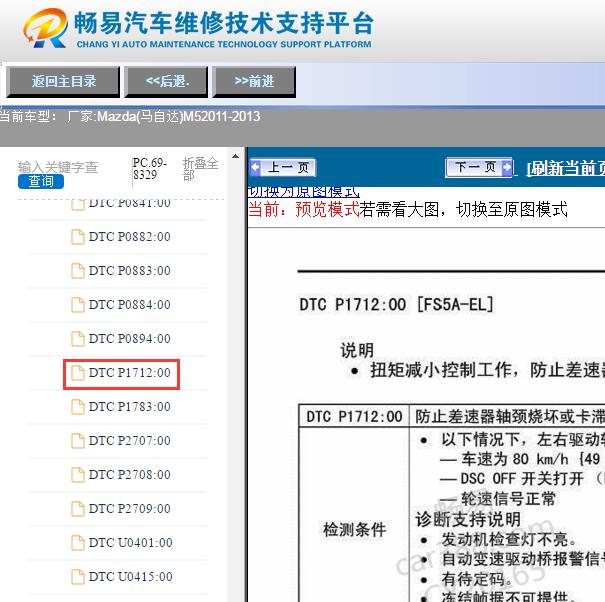Click the sidebar scroll-up arrow
This screenshot has height=602, width=605.
pyautogui.click(x=235, y=157)
